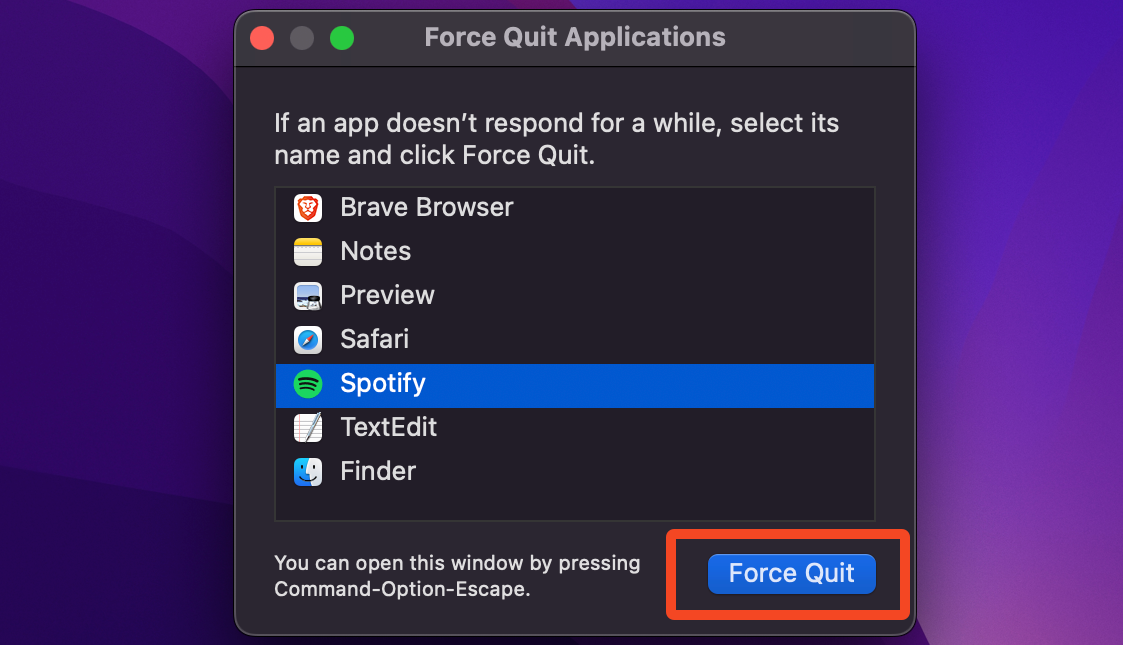Click the Spotify icon in the list
This screenshot has height=645, width=1123.
pos(307,384)
